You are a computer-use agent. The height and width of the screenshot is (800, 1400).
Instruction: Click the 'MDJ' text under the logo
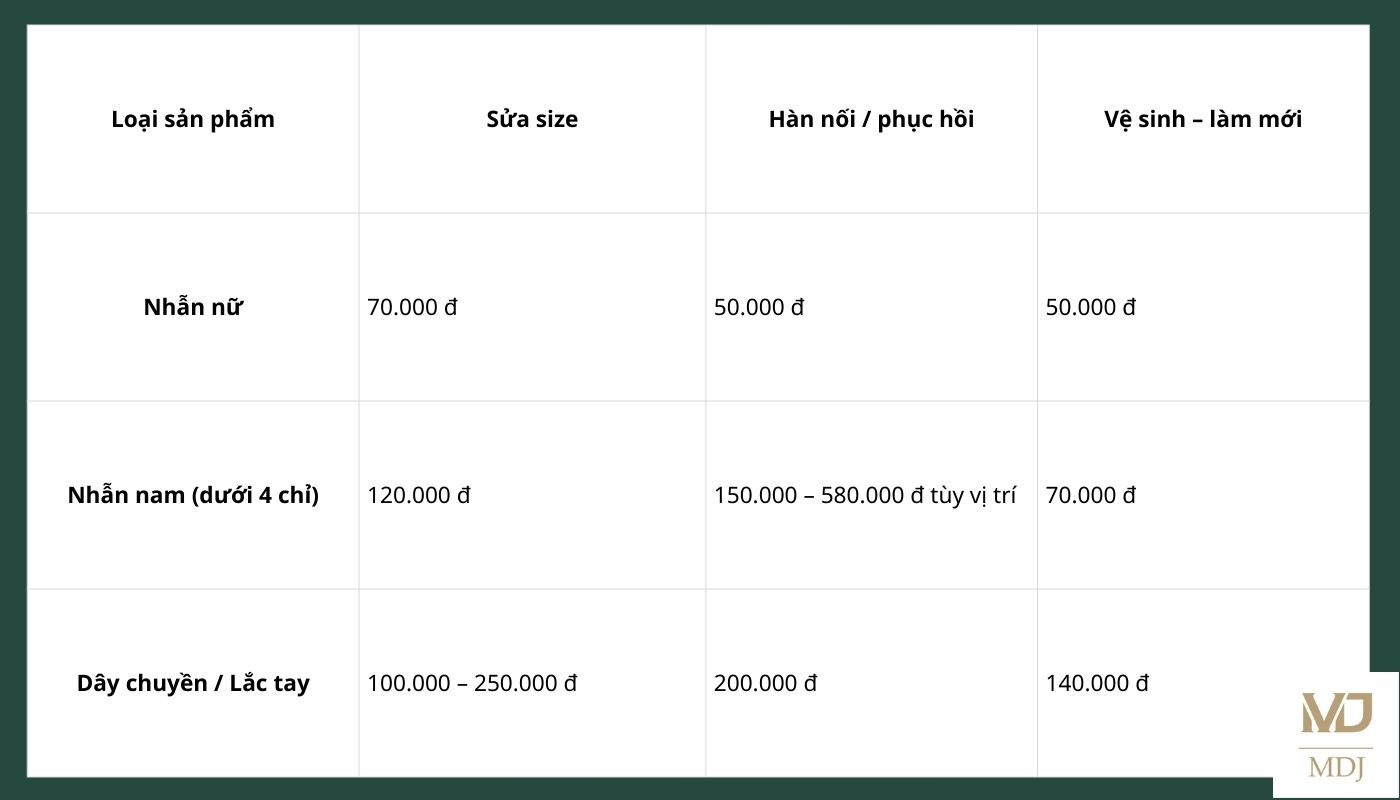[x=1336, y=767]
